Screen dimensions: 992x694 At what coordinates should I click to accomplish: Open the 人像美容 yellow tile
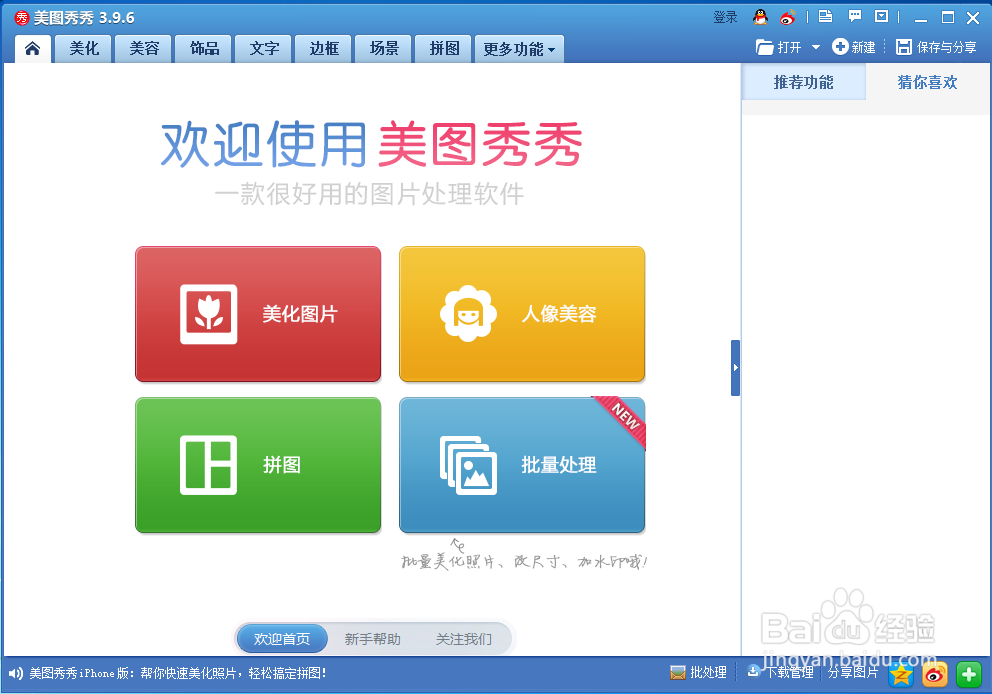tap(522, 314)
